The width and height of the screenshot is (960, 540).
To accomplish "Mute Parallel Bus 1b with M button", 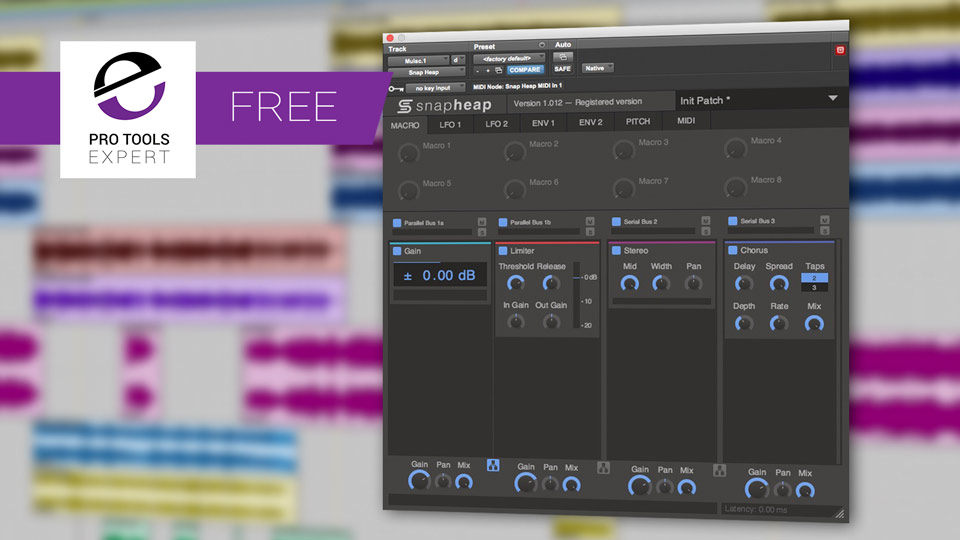I will click(x=590, y=222).
